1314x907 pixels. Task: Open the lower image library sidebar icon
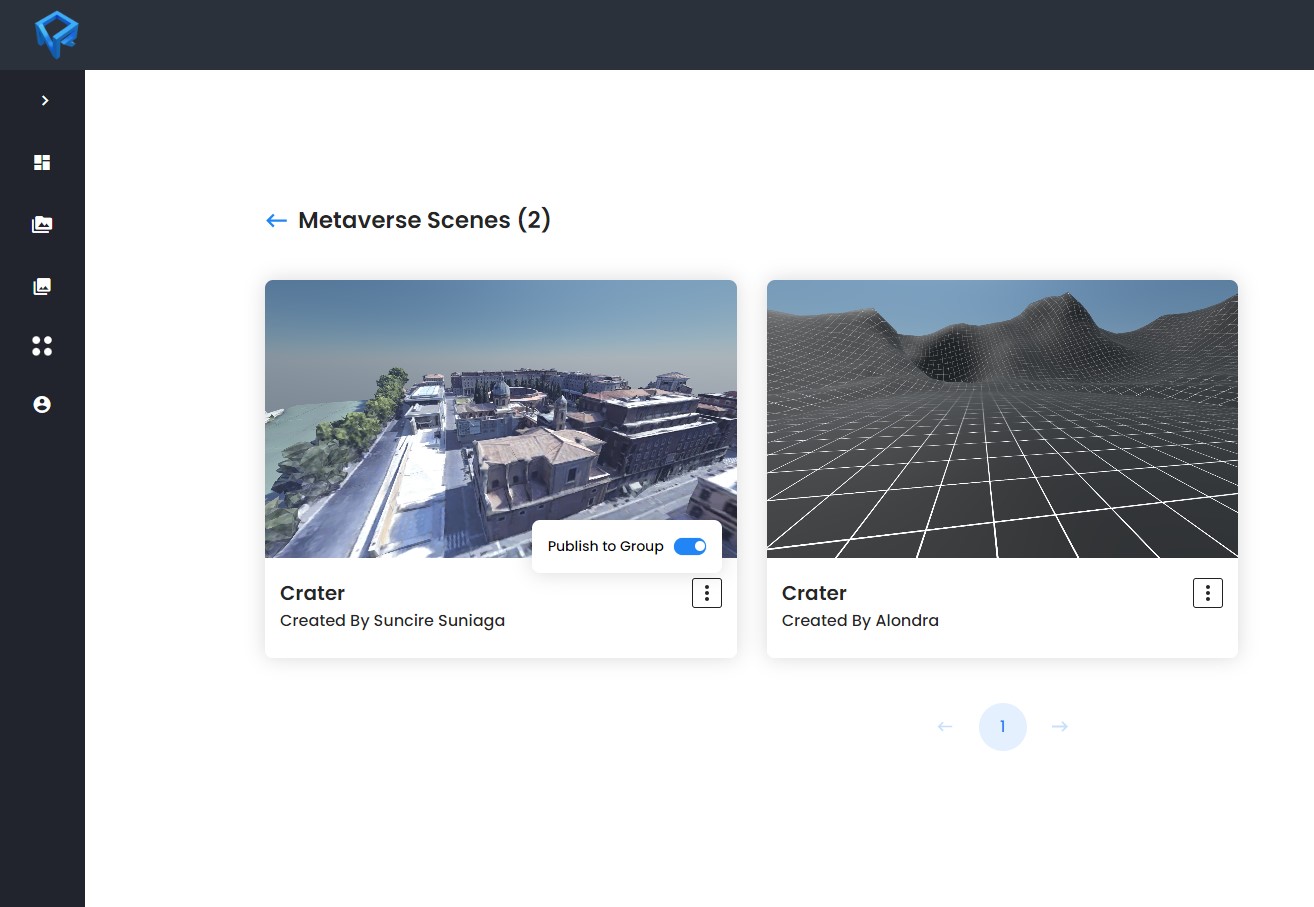42,286
